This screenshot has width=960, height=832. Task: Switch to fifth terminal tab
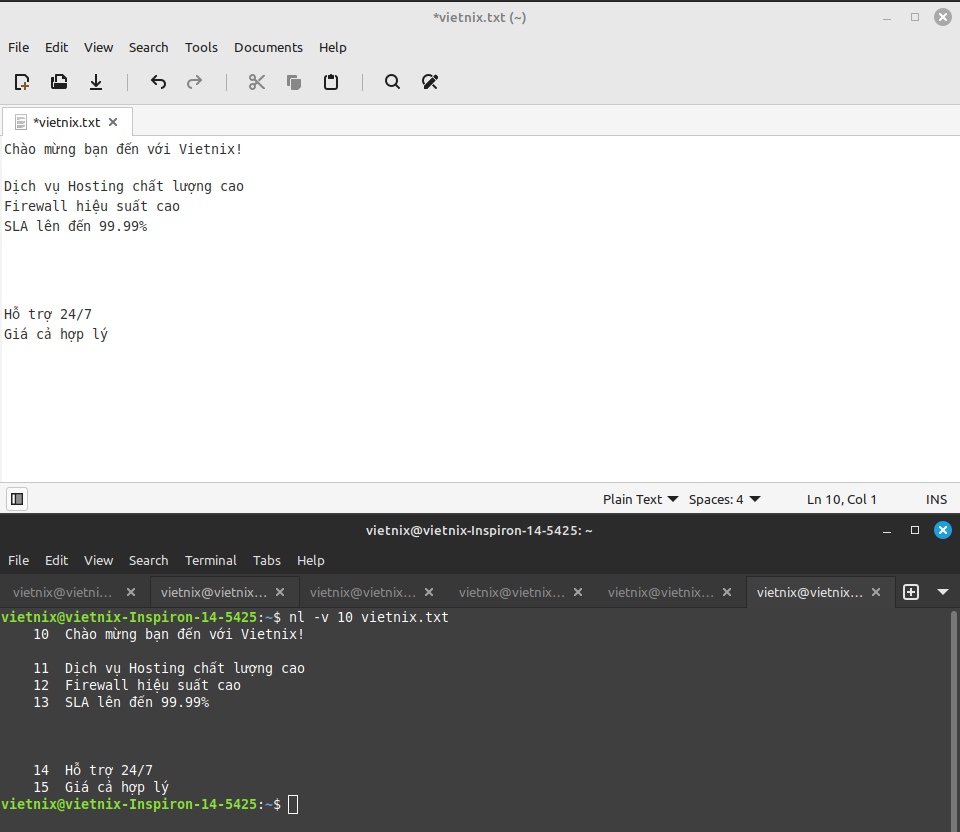(x=661, y=592)
